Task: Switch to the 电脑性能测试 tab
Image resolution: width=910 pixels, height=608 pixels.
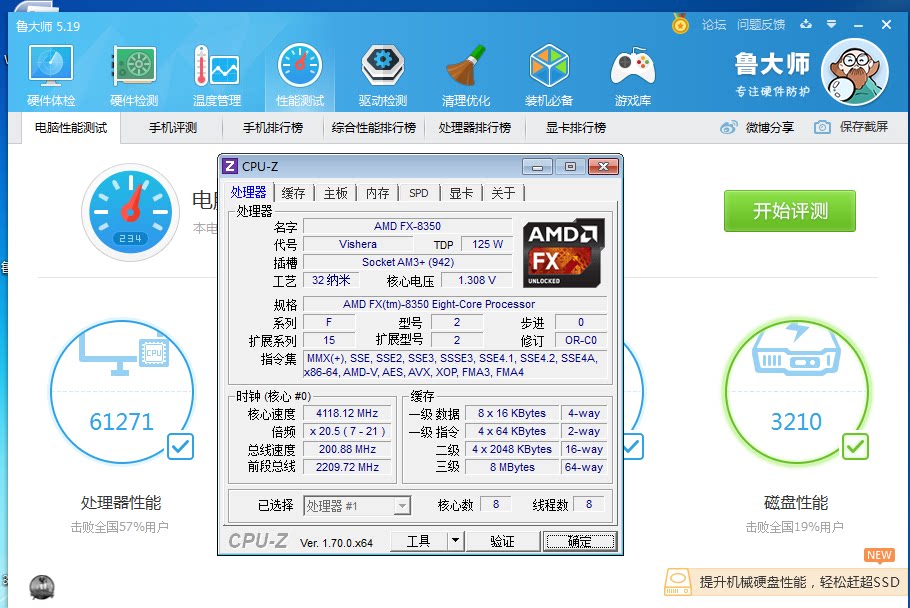Action: 71,128
